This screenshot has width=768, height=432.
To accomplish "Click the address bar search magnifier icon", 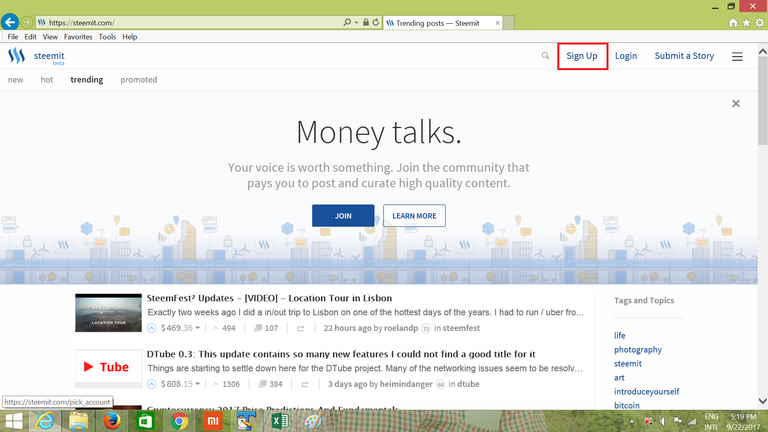I will pos(347,23).
